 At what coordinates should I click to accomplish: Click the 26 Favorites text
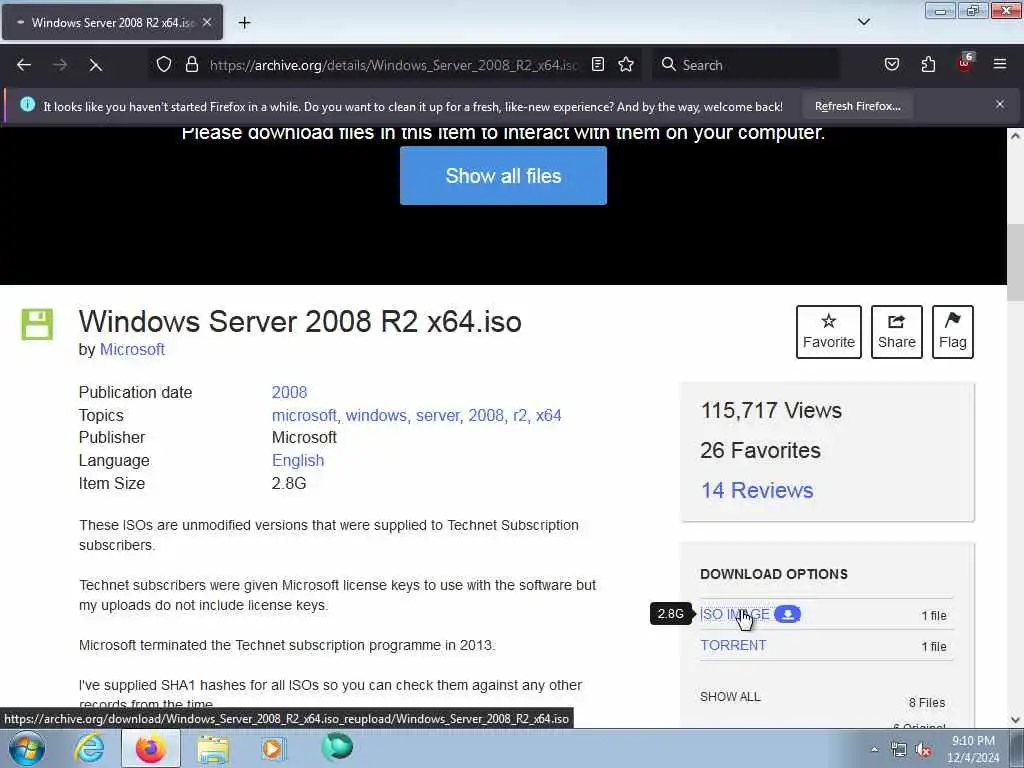pos(760,451)
